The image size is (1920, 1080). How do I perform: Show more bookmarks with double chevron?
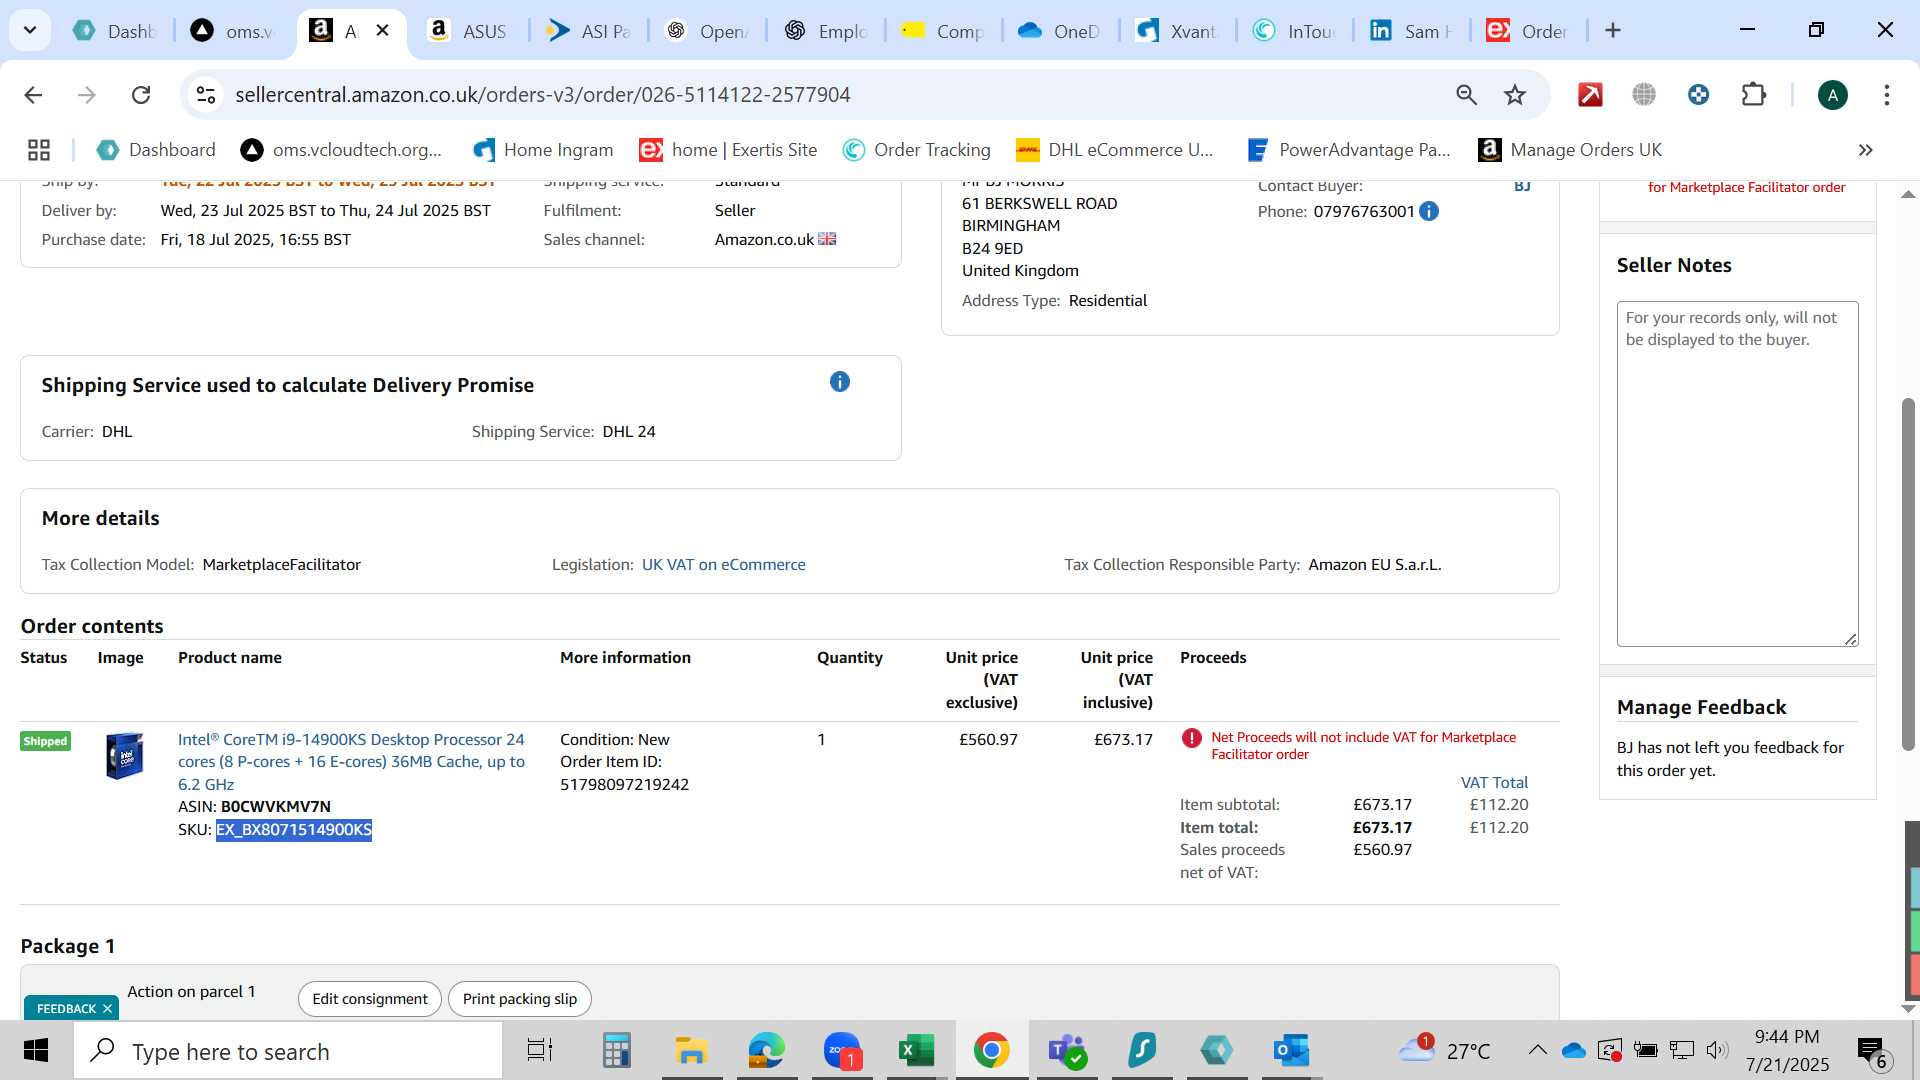[x=1865, y=150]
